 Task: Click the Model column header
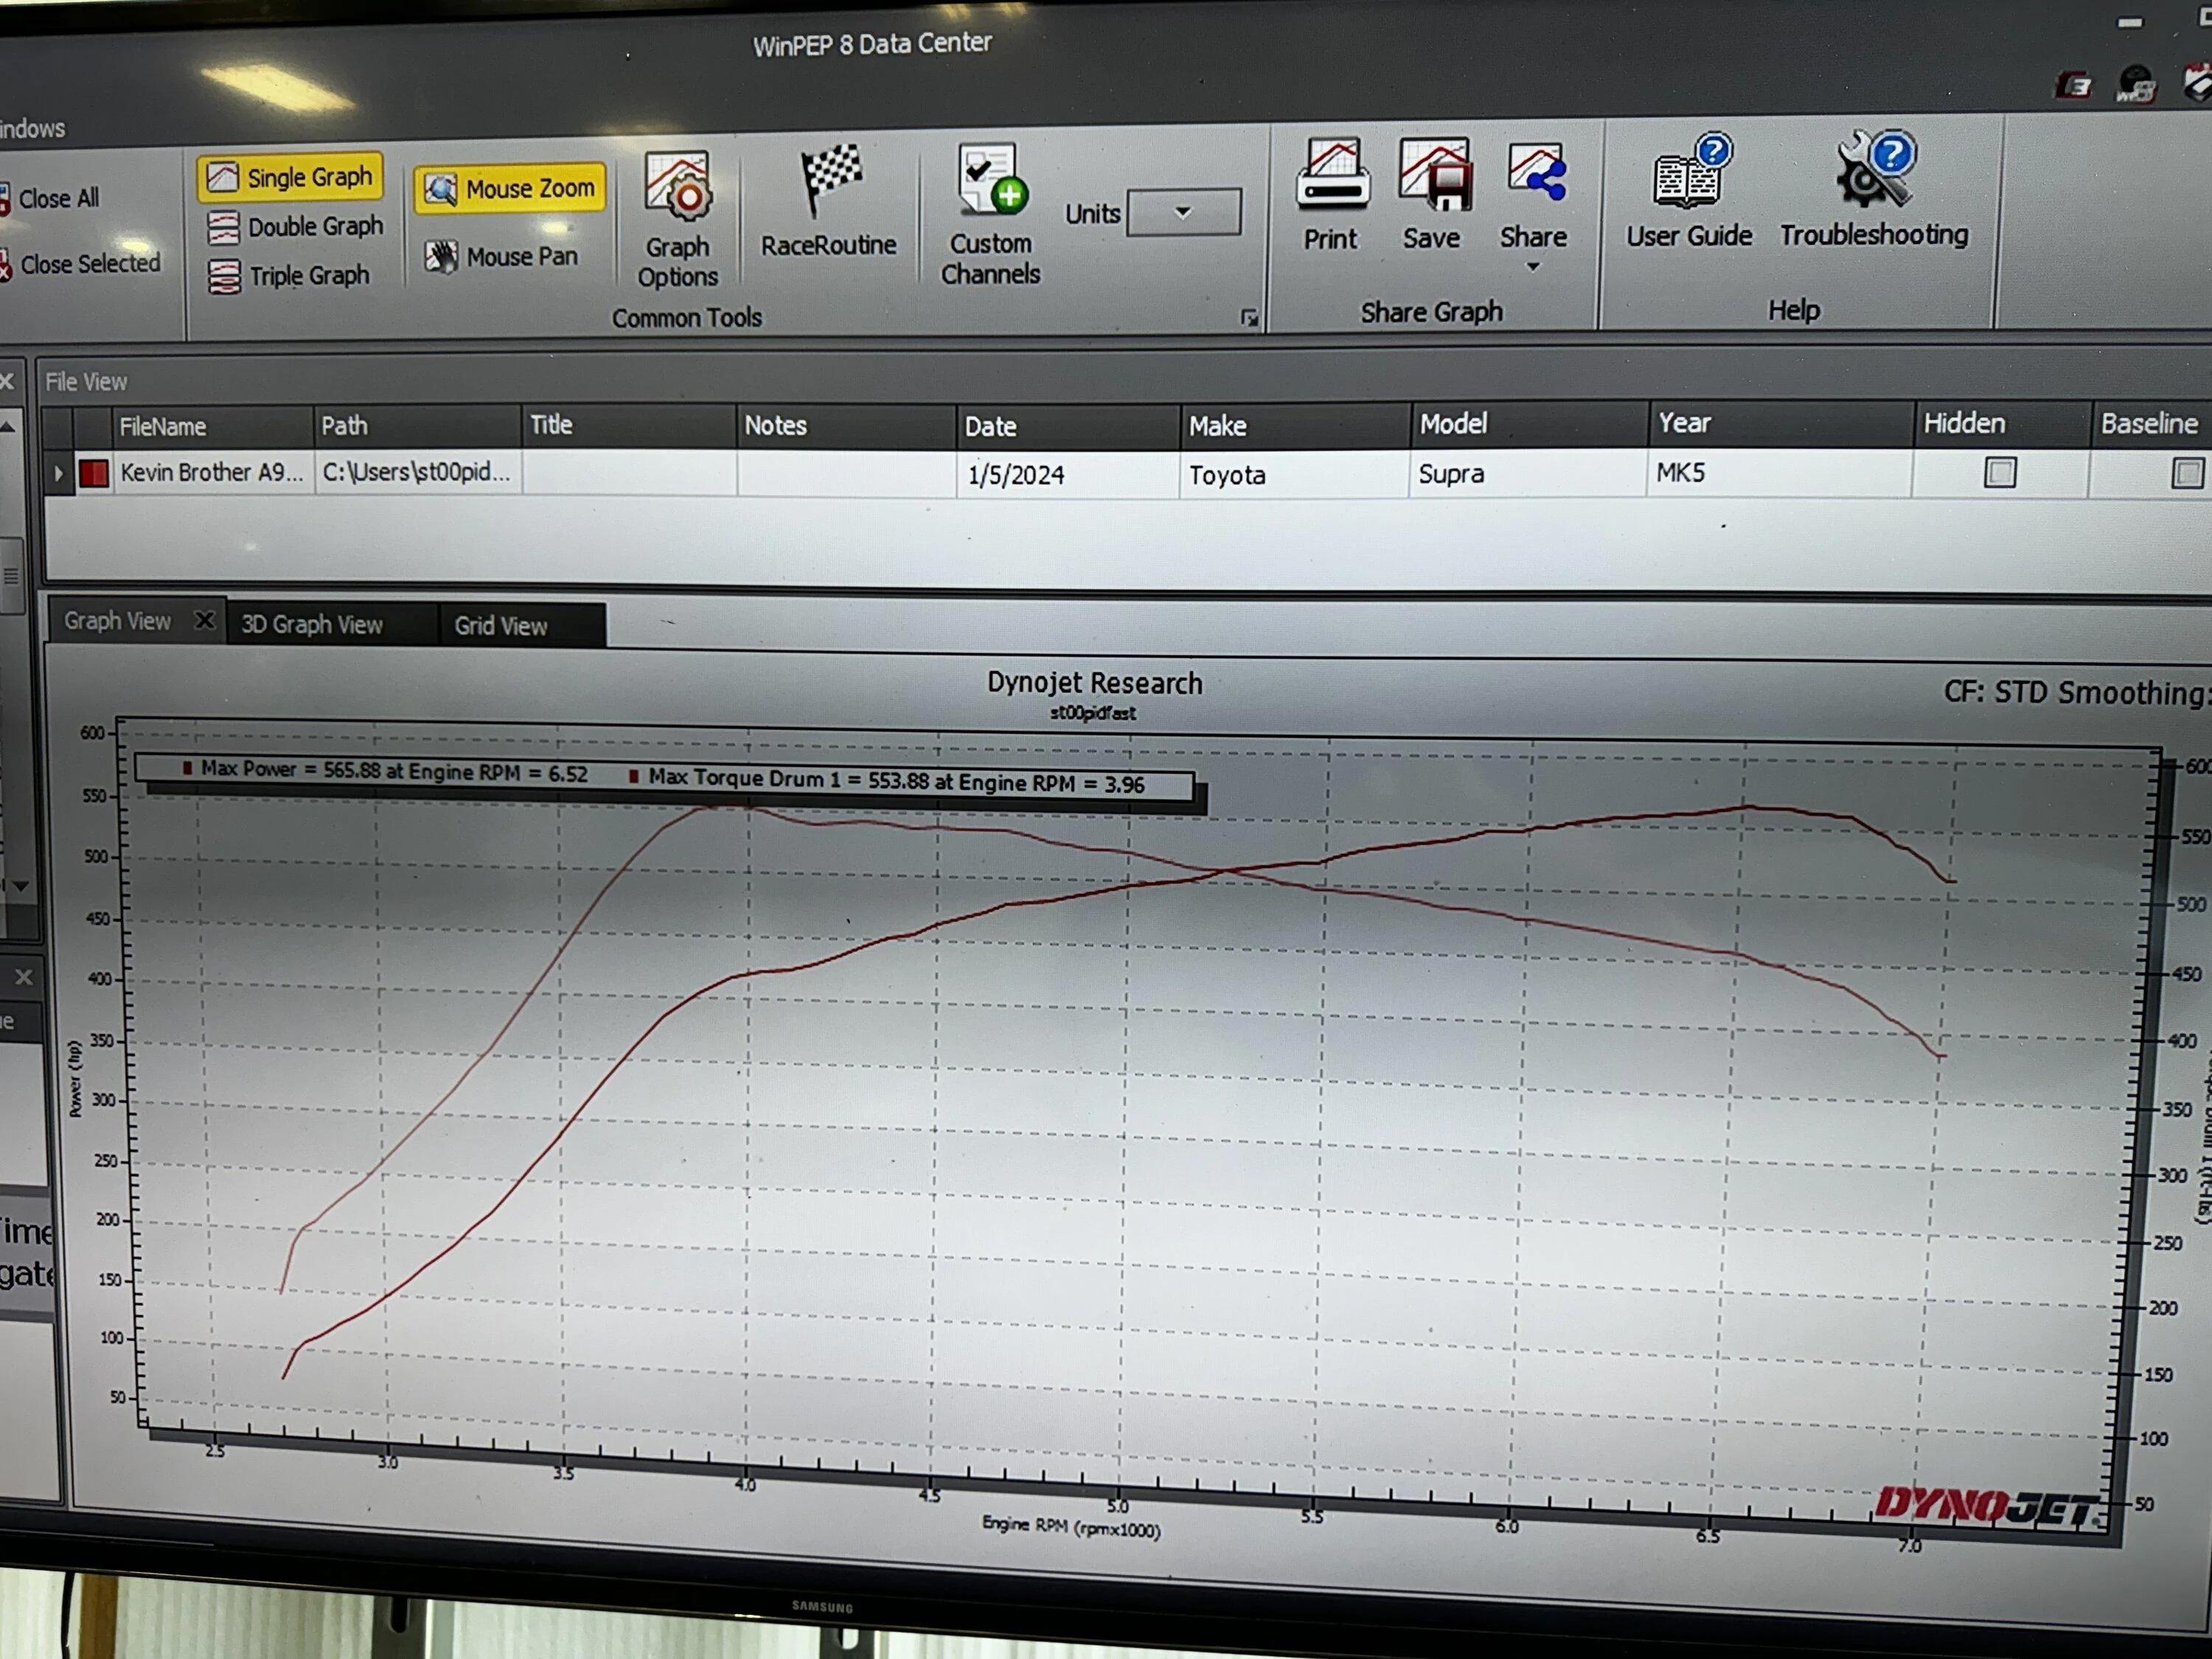tap(1529, 424)
